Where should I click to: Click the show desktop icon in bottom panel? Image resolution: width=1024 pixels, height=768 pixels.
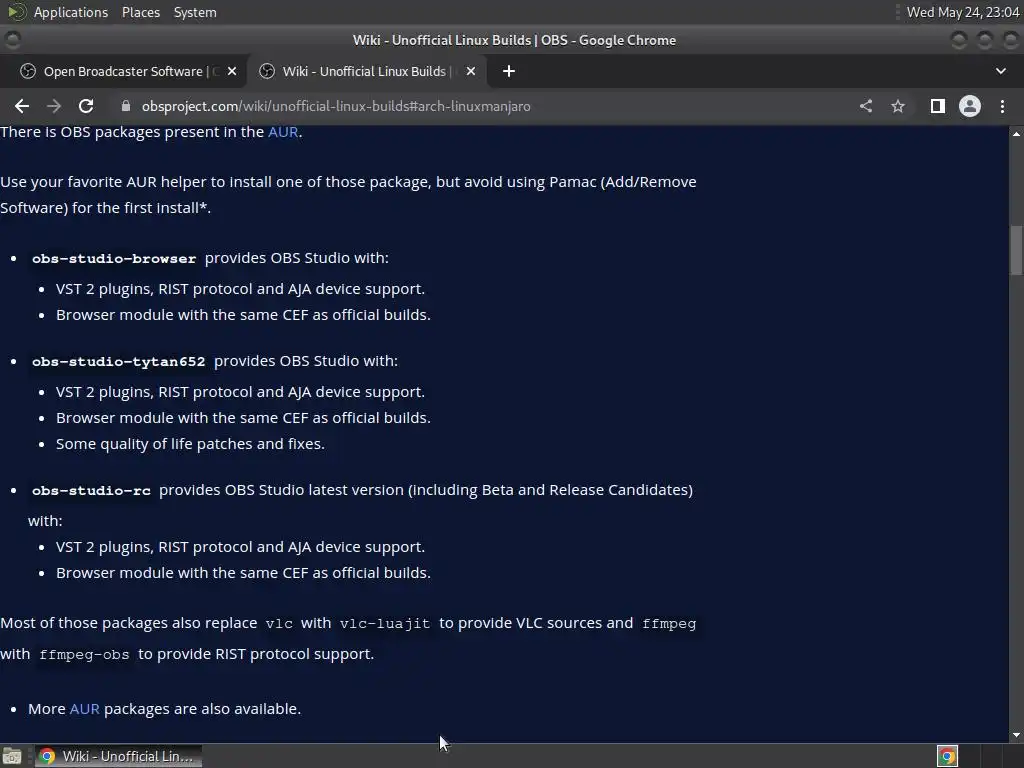coord(12,756)
